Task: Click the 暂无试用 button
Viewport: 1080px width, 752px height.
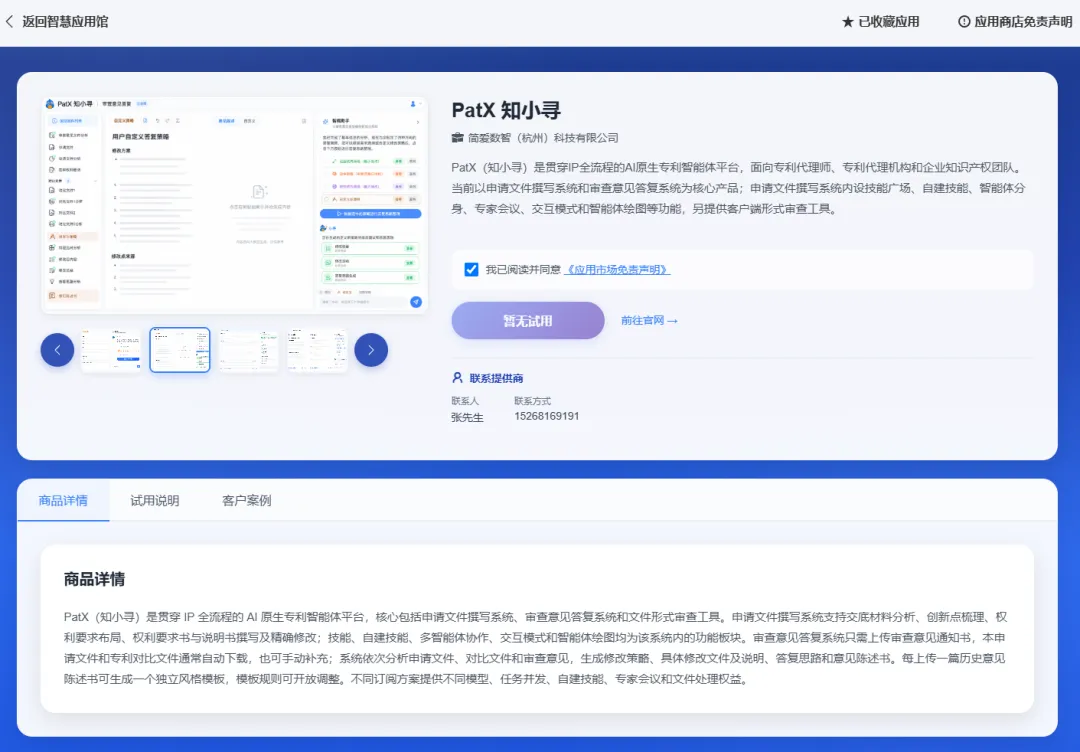Action: pyautogui.click(x=528, y=320)
